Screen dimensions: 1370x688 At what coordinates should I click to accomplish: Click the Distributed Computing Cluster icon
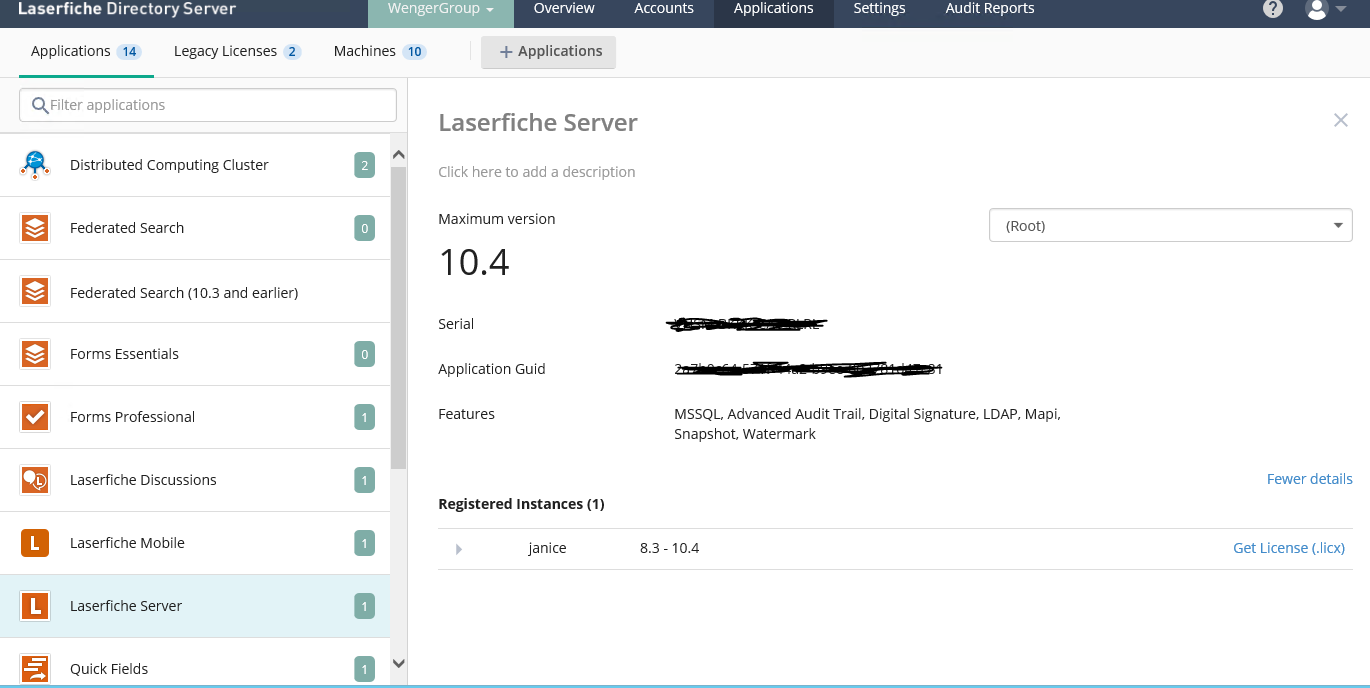tap(35, 165)
